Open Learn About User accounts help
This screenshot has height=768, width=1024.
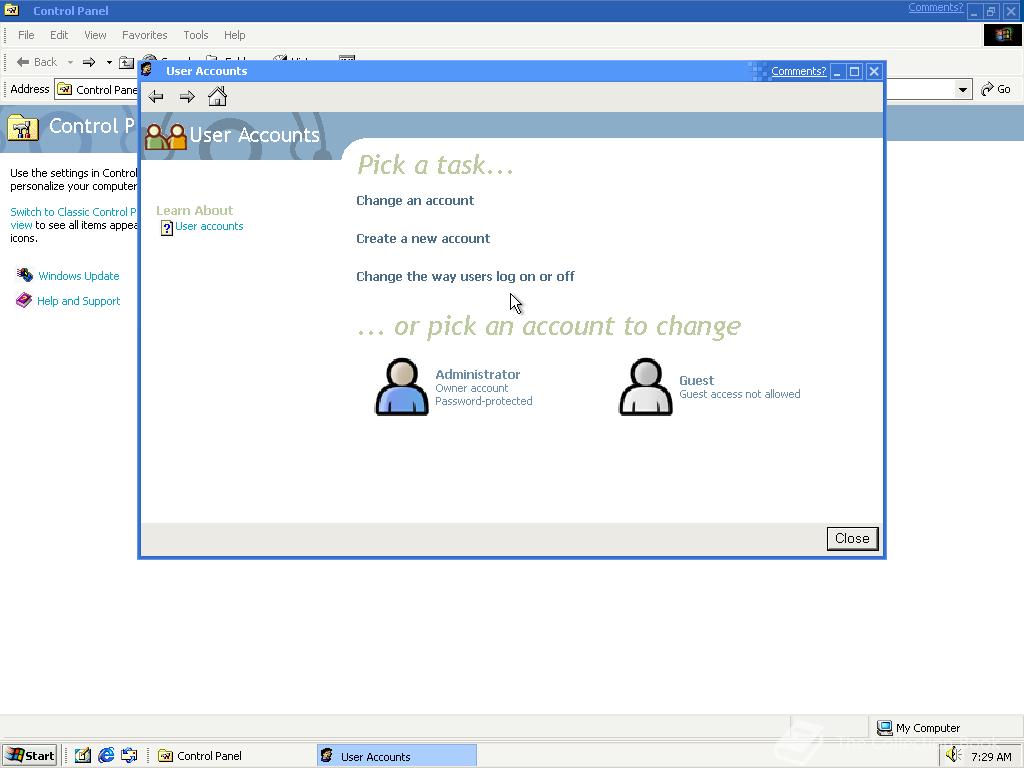209,226
